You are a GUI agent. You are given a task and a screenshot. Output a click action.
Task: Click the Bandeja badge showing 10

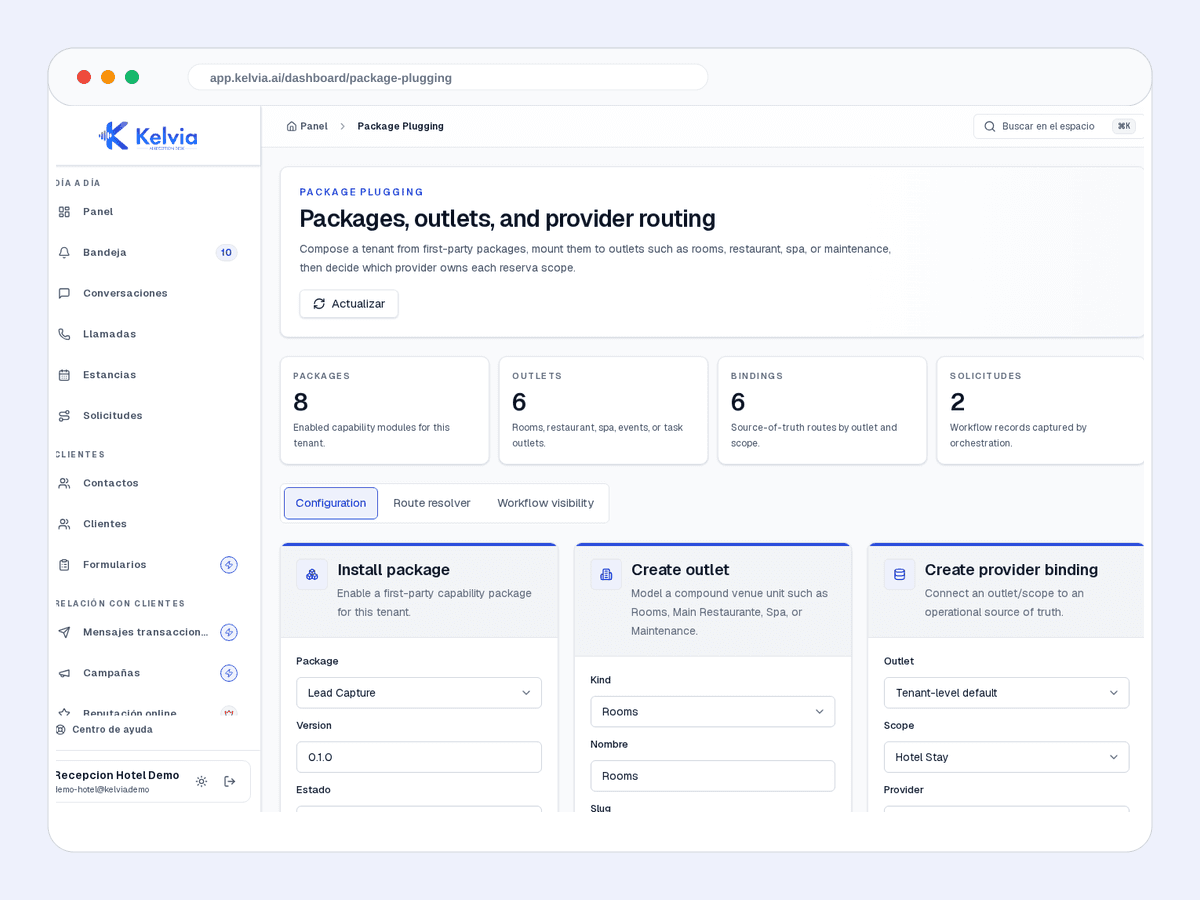(226, 253)
